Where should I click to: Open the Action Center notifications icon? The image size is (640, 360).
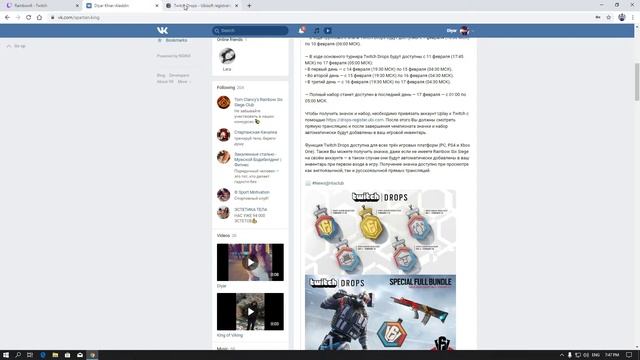pos(629,355)
